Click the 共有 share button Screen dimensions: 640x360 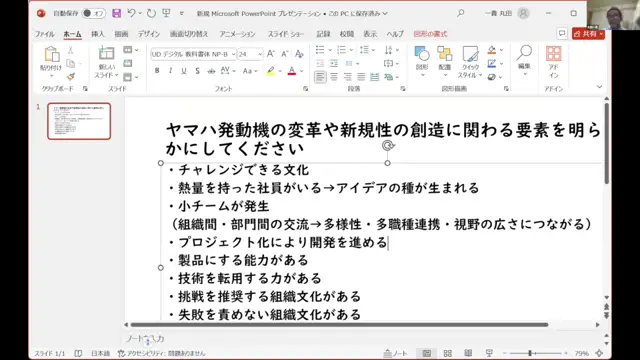(x=588, y=34)
